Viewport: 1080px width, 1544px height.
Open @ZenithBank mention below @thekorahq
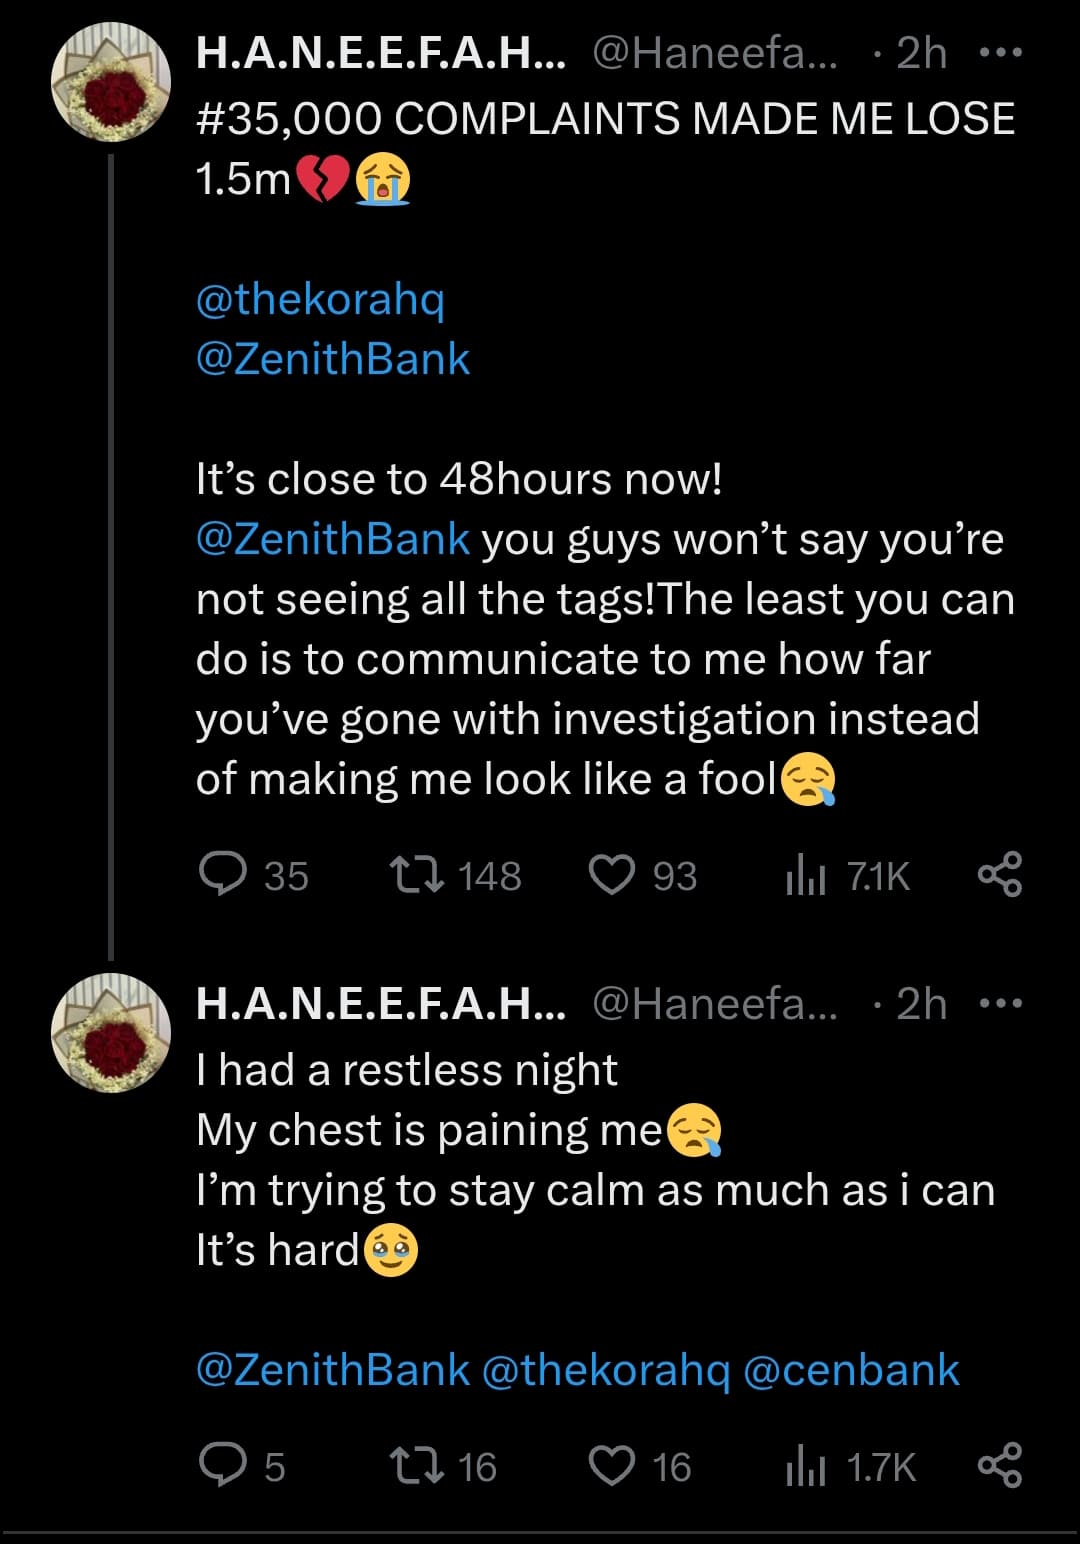pos(333,359)
